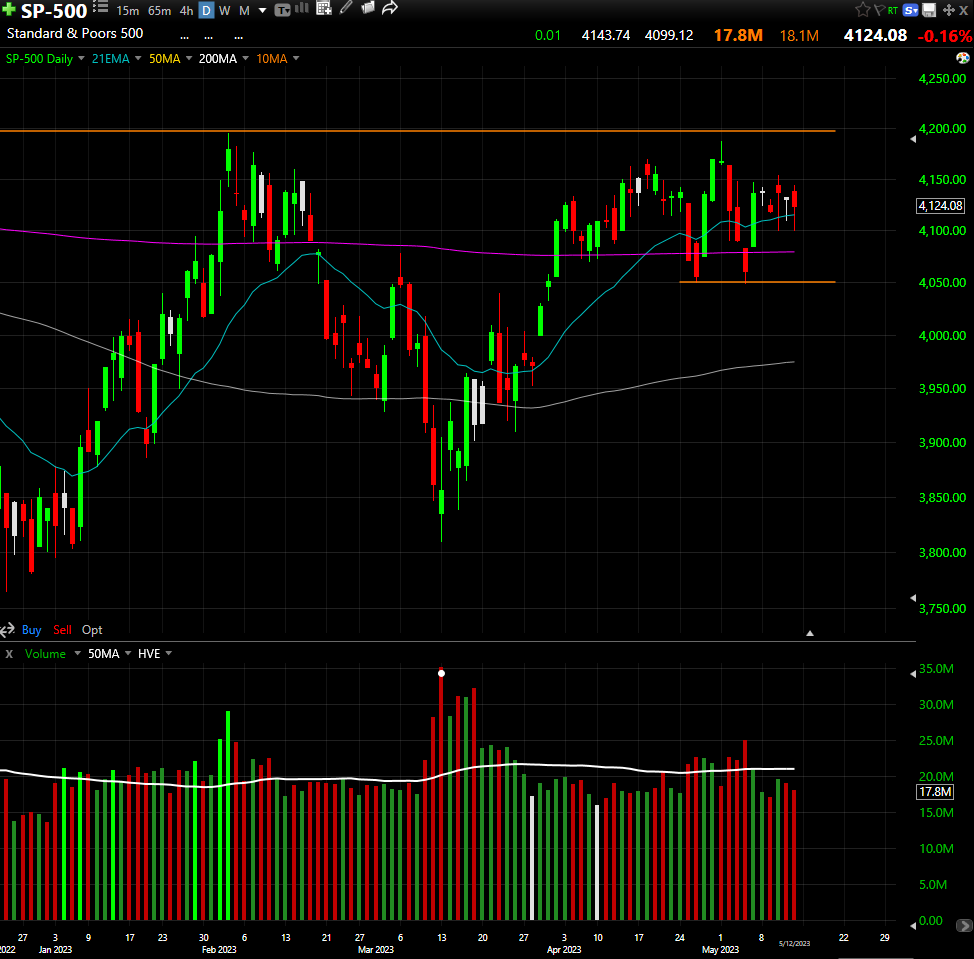Click the white HVE dot on volume
This screenshot has height=959, width=974.
(x=441, y=673)
